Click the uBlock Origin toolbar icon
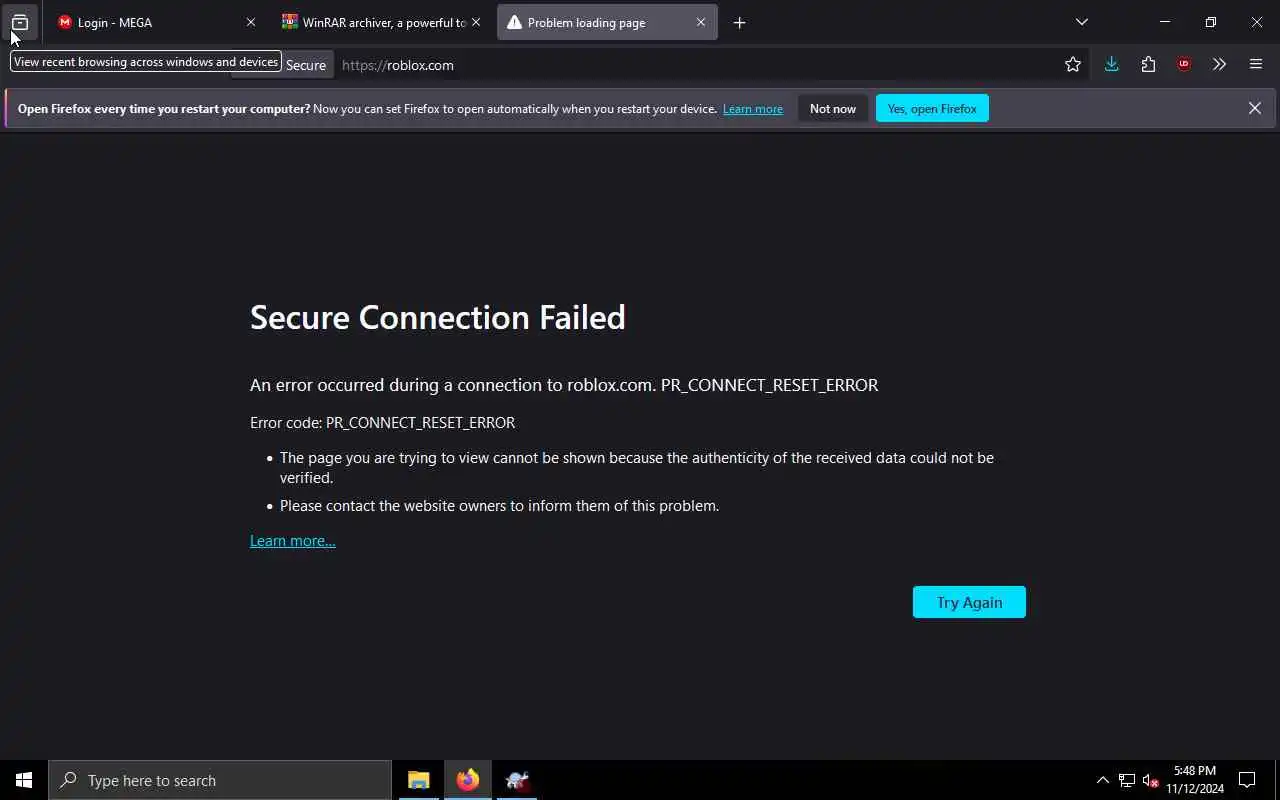 coord(1184,65)
